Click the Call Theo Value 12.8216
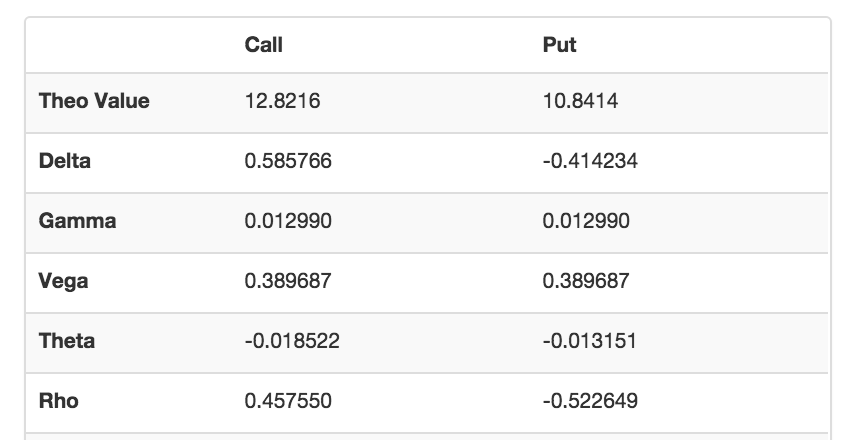The width and height of the screenshot is (860, 440). click(282, 101)
